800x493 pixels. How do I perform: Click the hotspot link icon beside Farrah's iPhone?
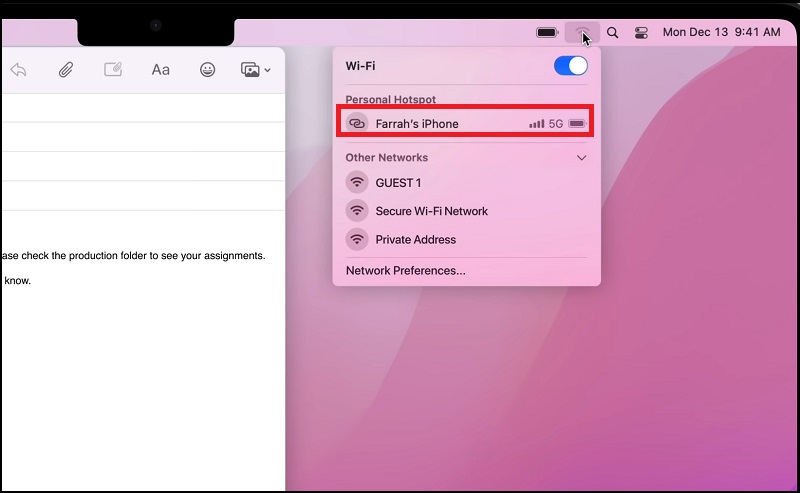[357, 124]
